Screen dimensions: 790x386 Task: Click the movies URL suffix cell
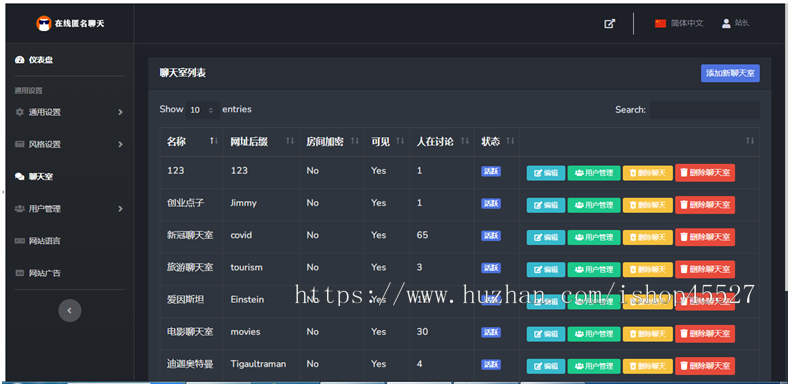(x=245, y=332)
